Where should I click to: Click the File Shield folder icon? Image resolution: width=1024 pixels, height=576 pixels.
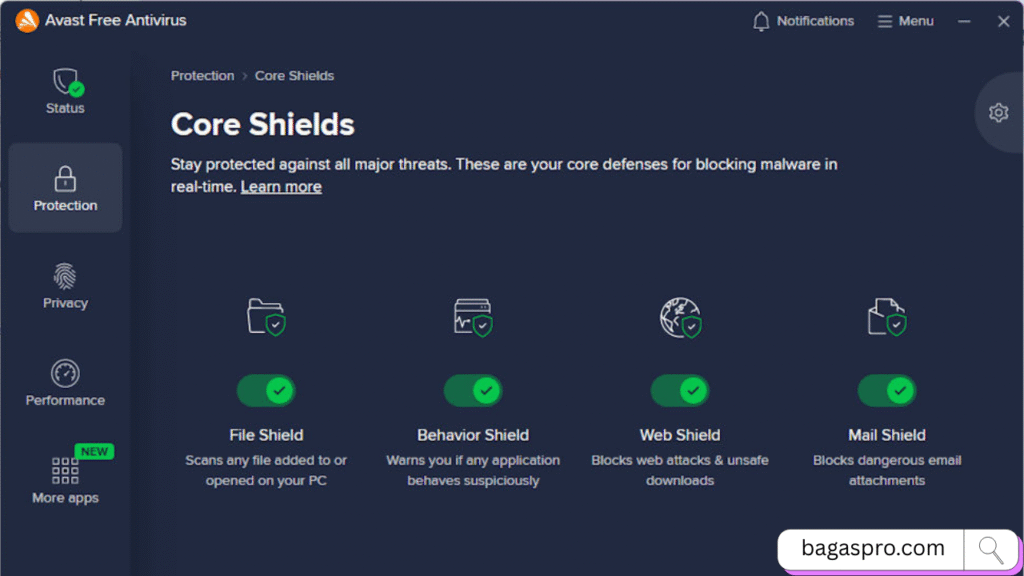[266, 315]
